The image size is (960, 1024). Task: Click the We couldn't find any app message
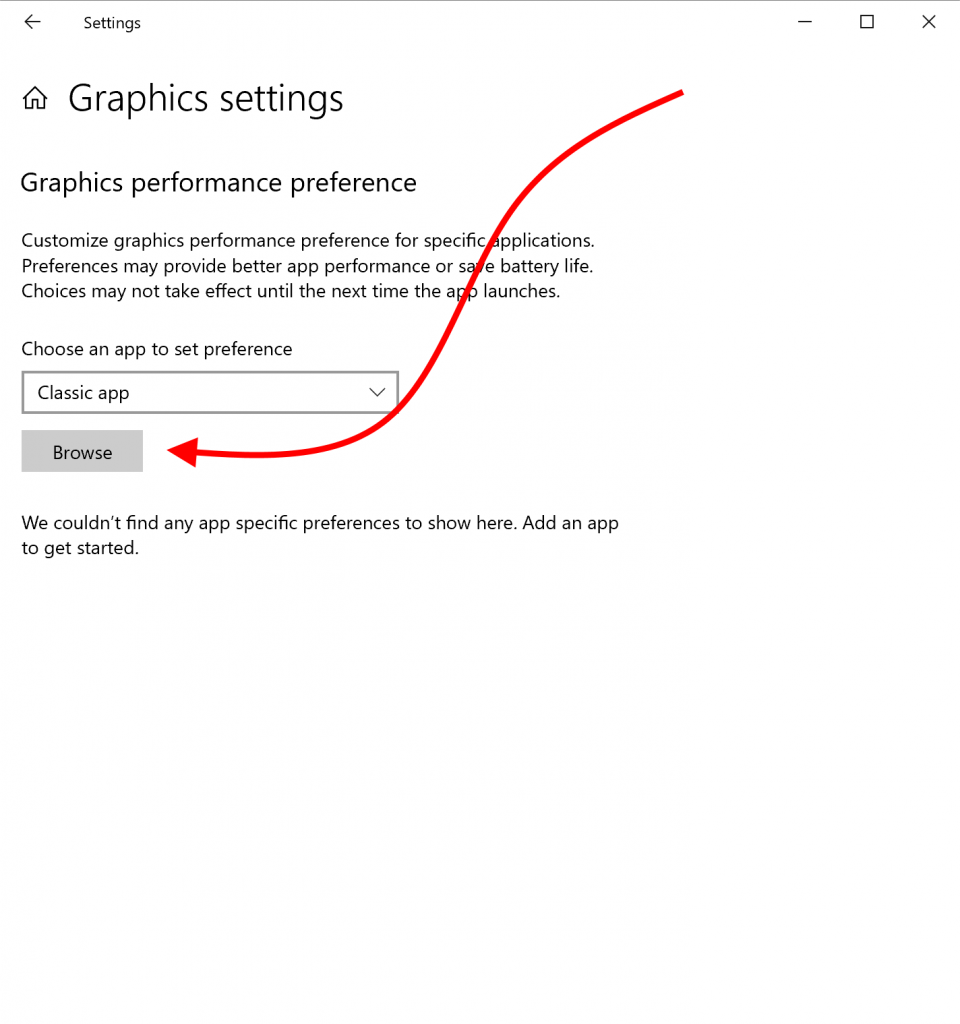320,524
